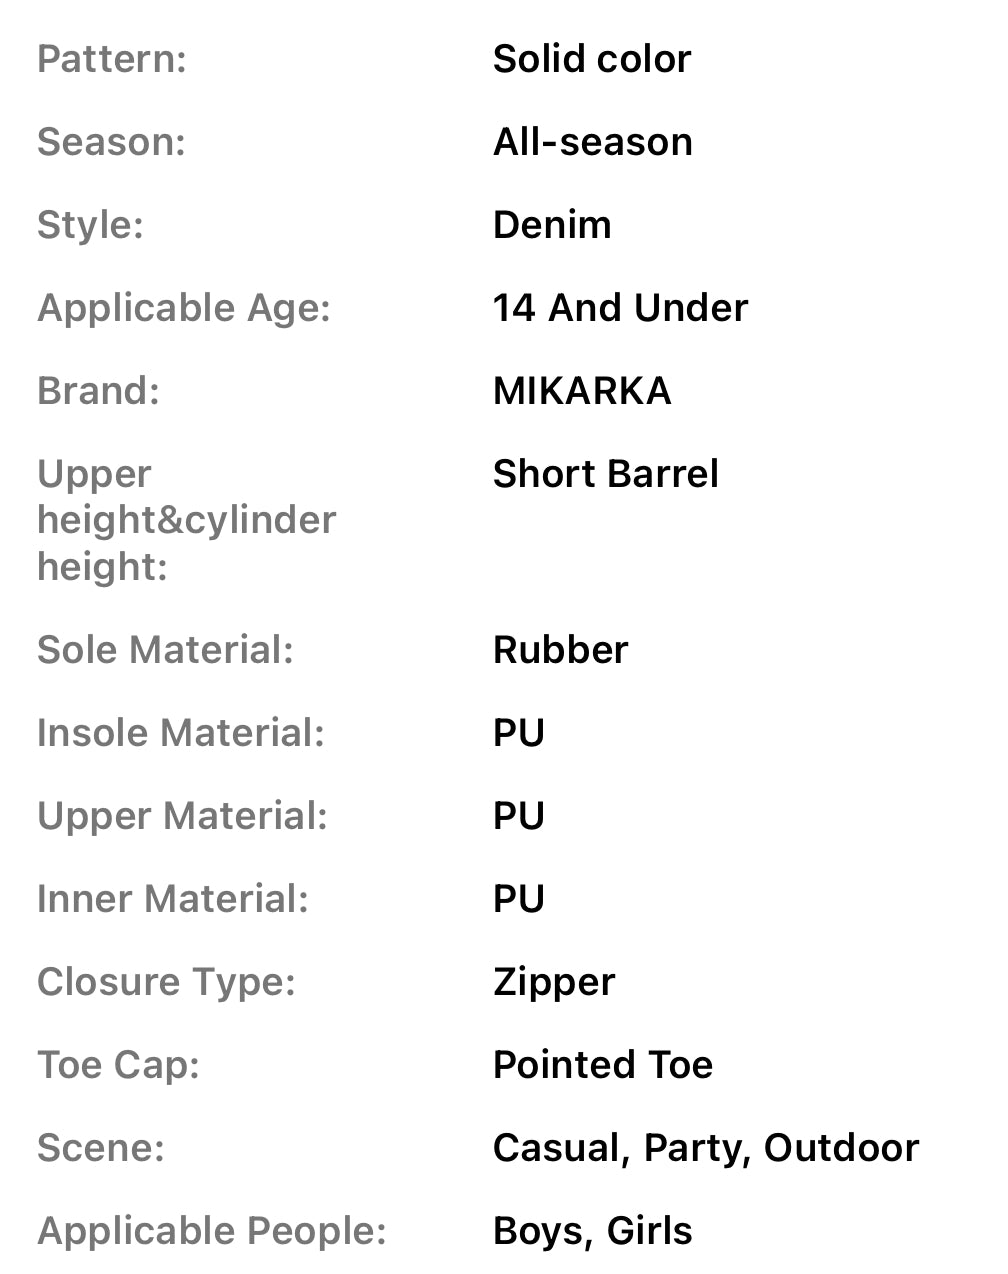1008x1274 pixels.
Task: Click the Upper Material PU value
Action: click(x=519, y=816)
